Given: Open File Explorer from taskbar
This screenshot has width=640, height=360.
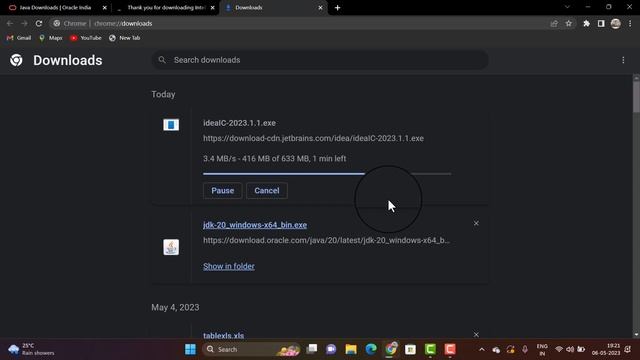Looking at the screenshot, I should pyautogui.click(x=351, y=349).
